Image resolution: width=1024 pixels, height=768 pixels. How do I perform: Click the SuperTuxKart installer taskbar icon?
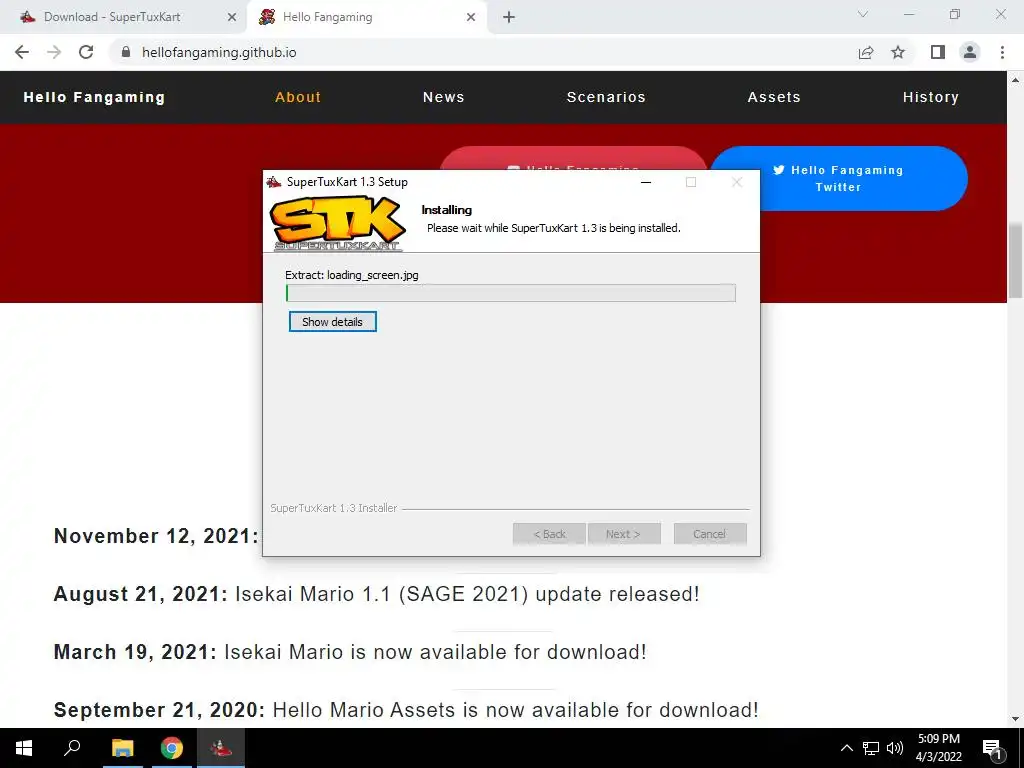point(221,748)
